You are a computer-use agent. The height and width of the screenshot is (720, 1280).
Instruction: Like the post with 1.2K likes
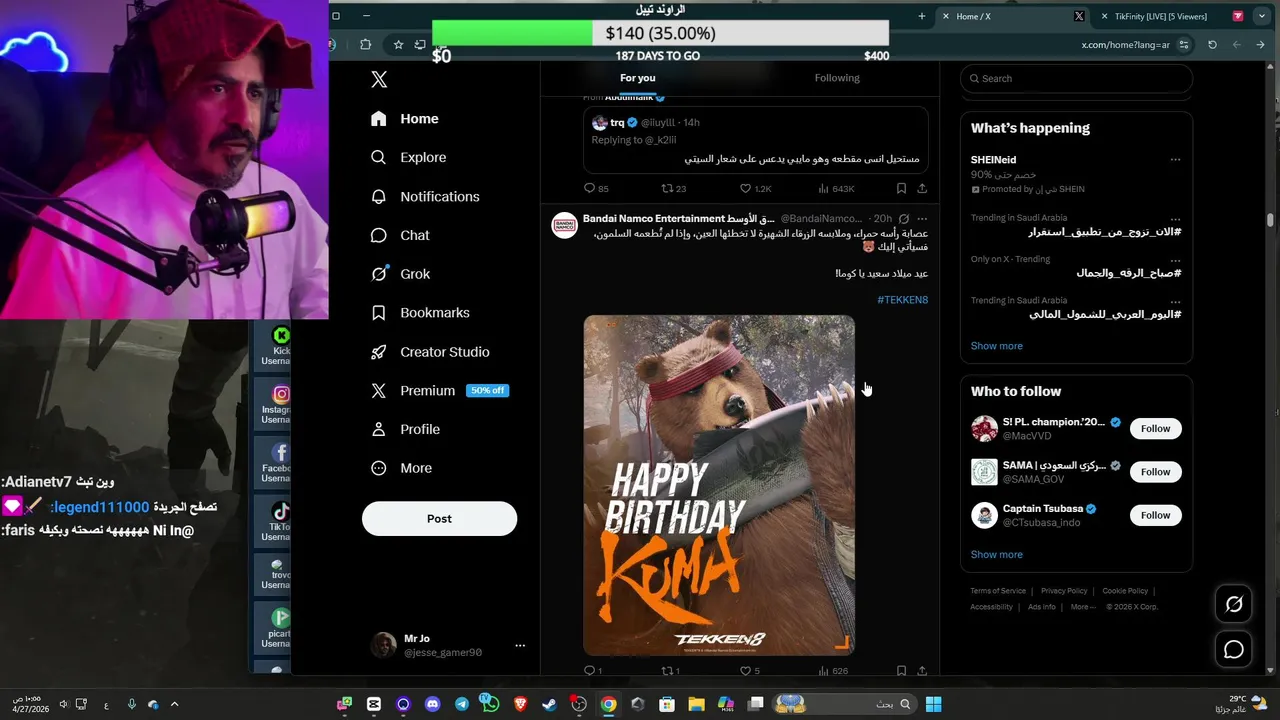point(755,188)
